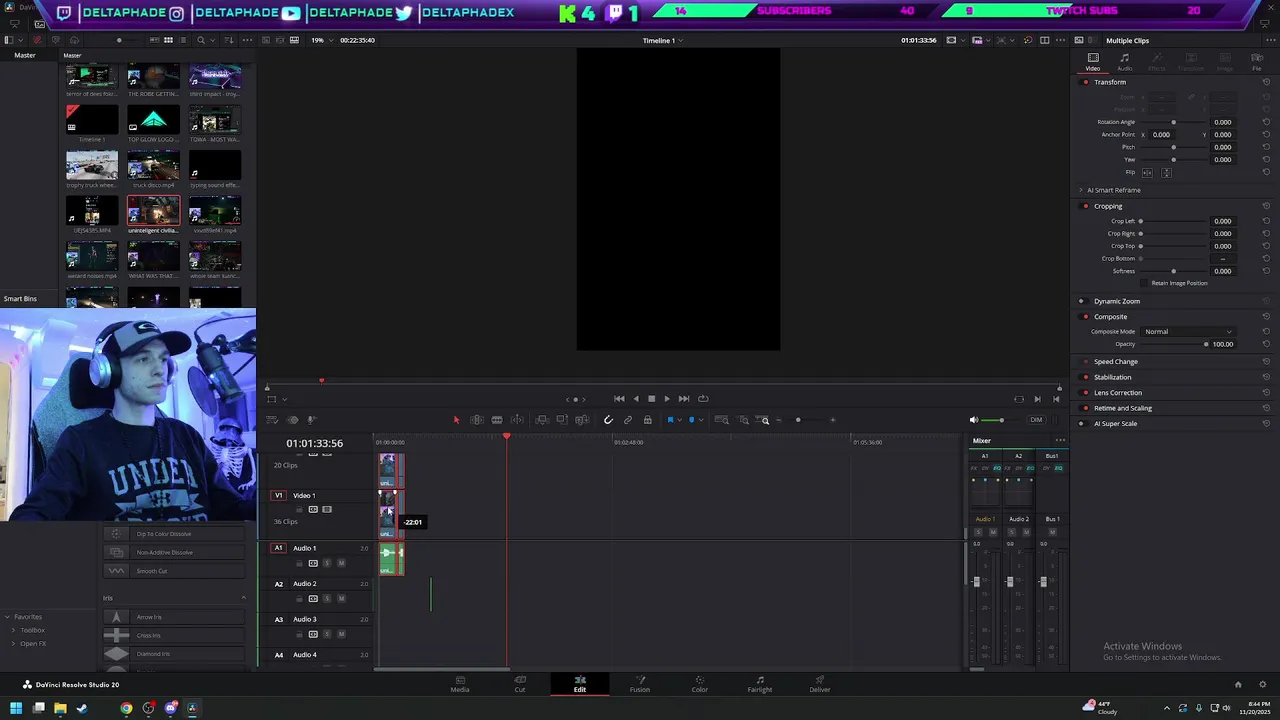Image resolution: width=1280 pixels, height=720 pixels.
Task: Go to first frame of timeline
Action: [619, 398]
